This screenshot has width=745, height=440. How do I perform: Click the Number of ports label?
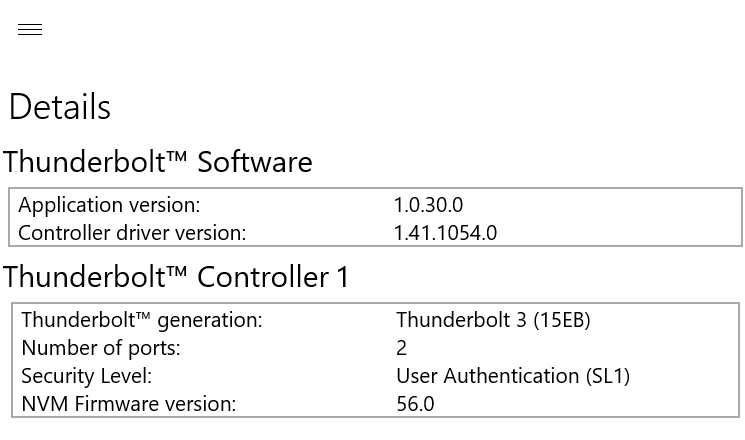point(101,348)
